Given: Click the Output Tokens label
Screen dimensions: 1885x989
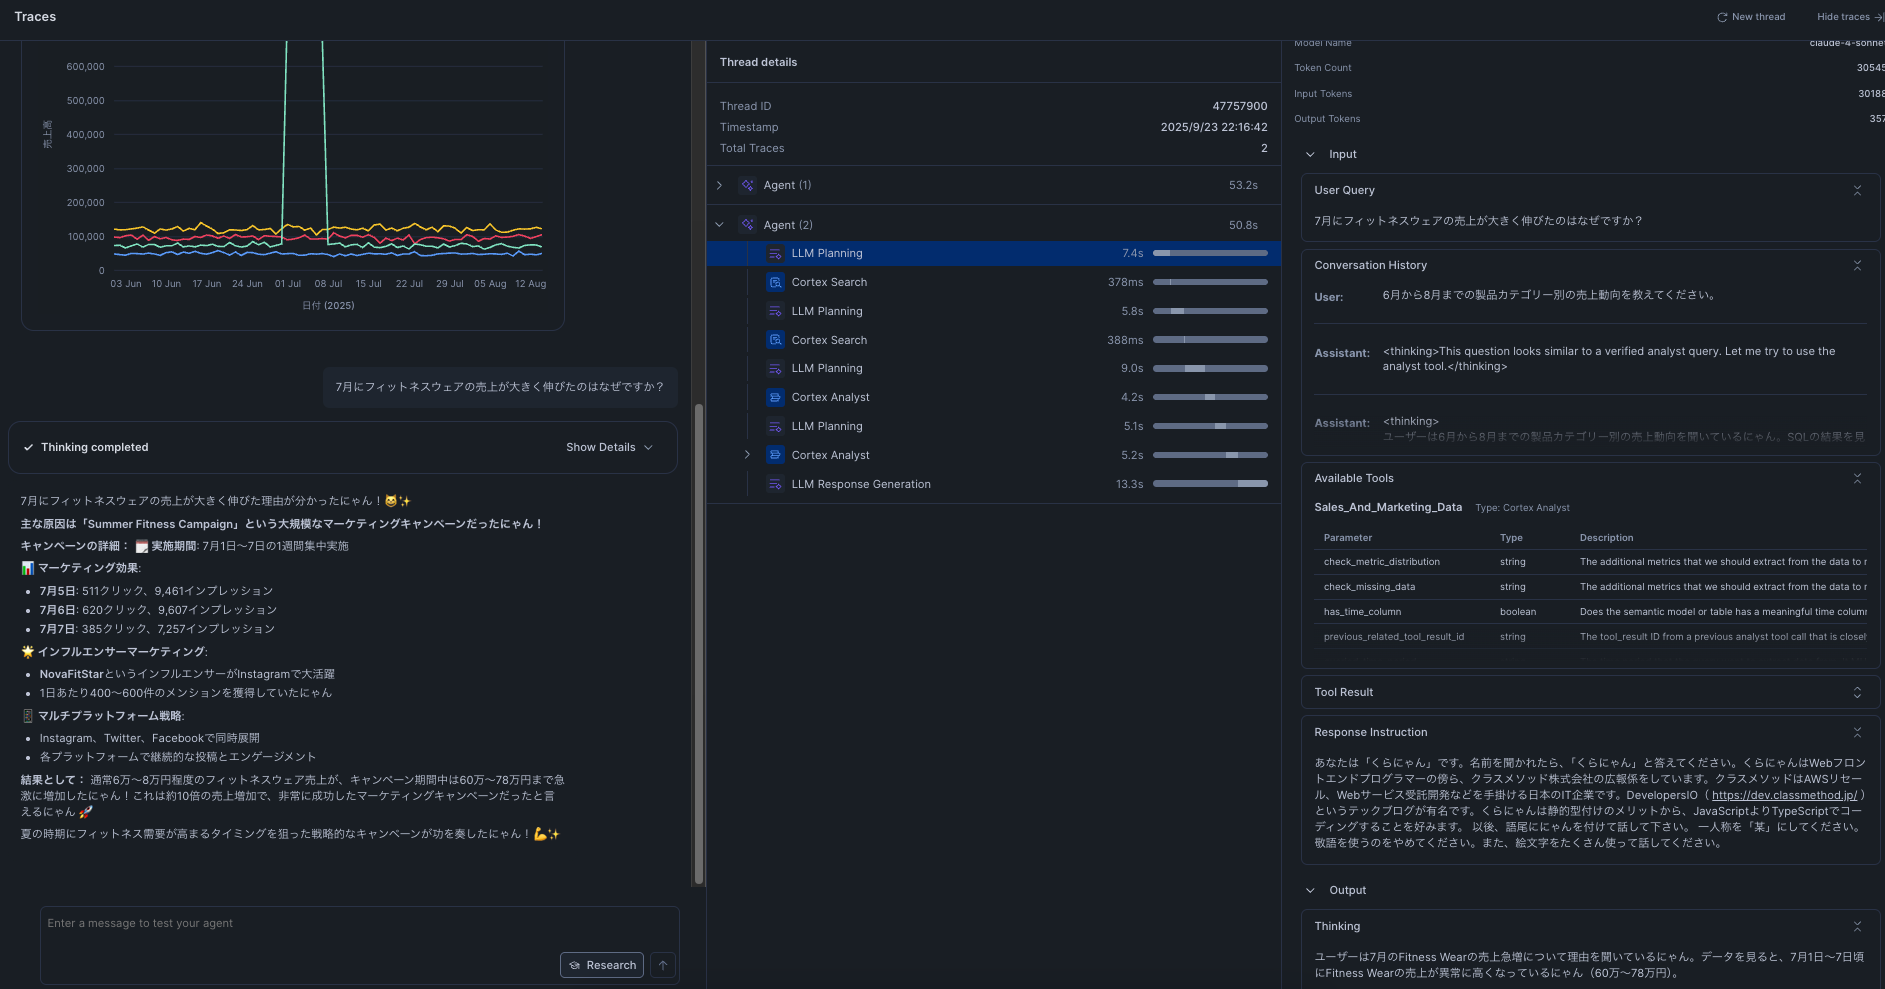Looking at the screenshot, I should point(1327,119).
